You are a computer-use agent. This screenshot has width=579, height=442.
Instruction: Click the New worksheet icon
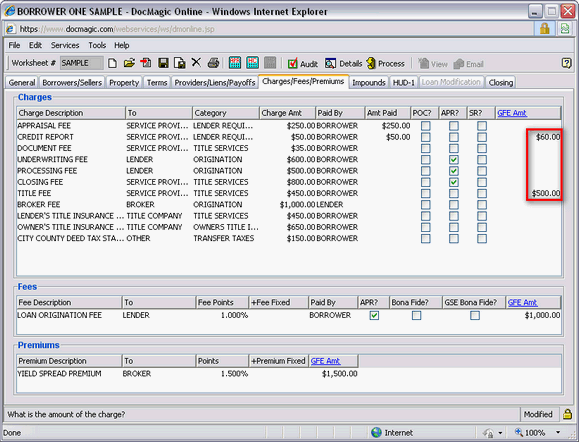pyautogui.click(x=112, y=63)
